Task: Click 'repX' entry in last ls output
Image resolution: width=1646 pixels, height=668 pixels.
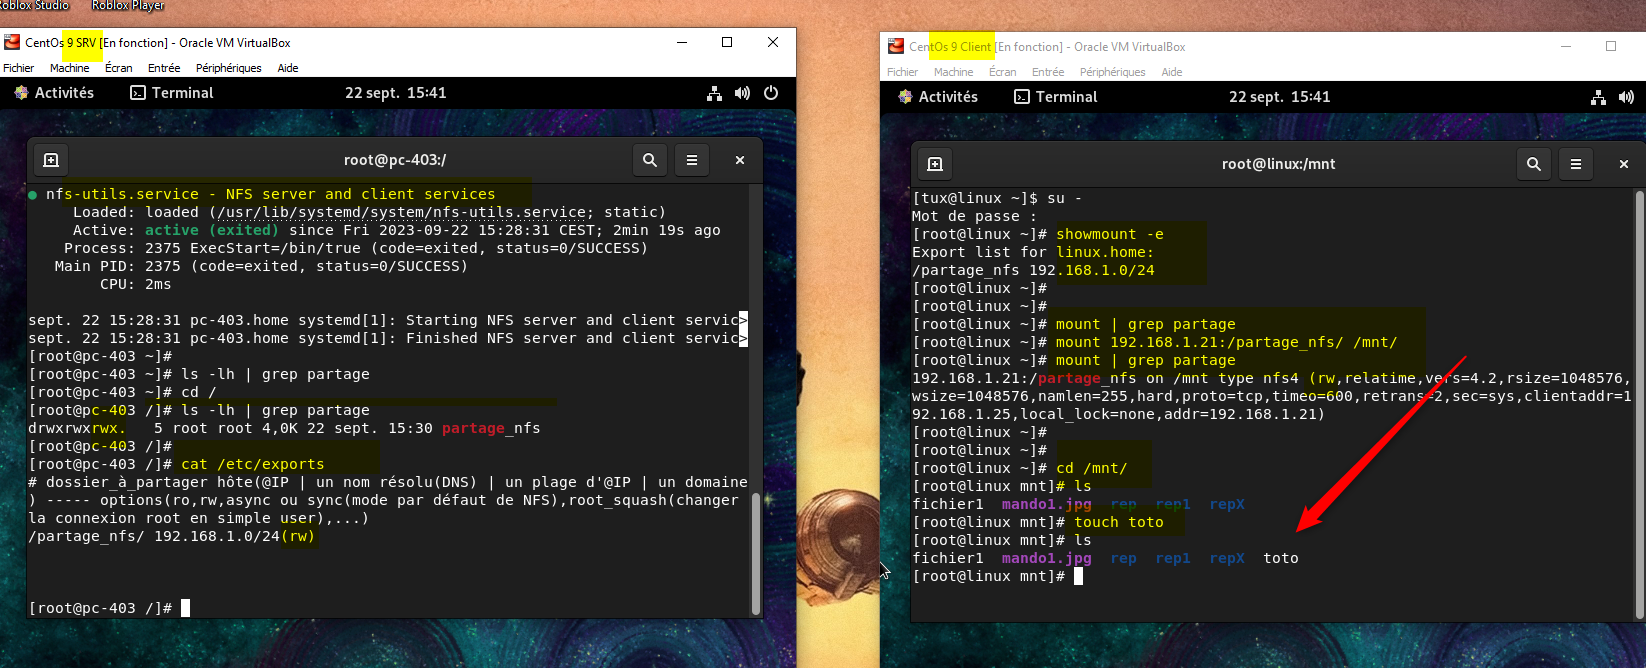Action: [1227, 558]
